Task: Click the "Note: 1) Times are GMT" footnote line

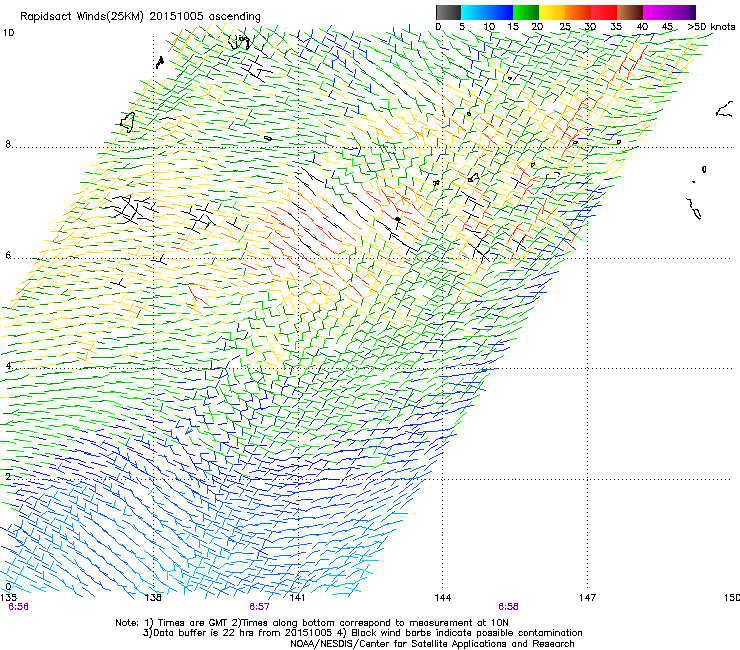Action: coord(312,623)
